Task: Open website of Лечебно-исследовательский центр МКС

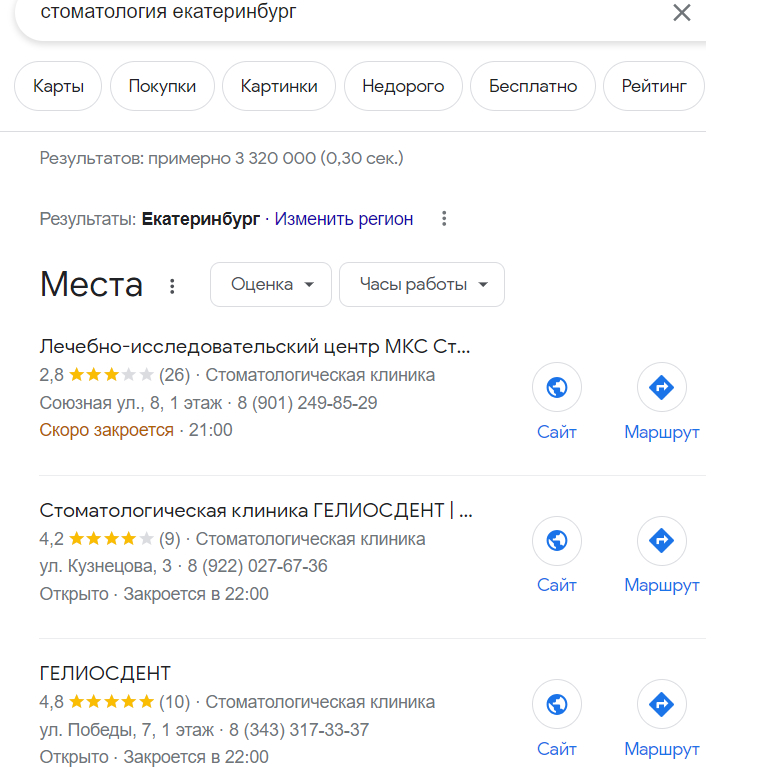Action: coord(557,388)
